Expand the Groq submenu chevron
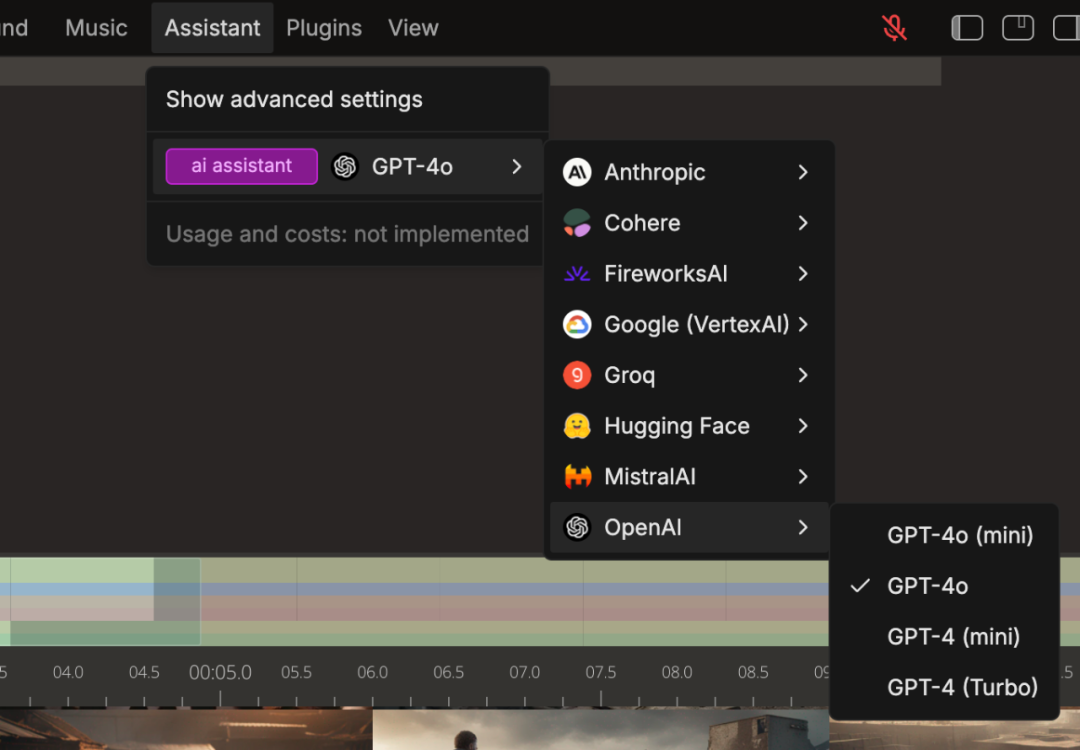 (803, 375)
